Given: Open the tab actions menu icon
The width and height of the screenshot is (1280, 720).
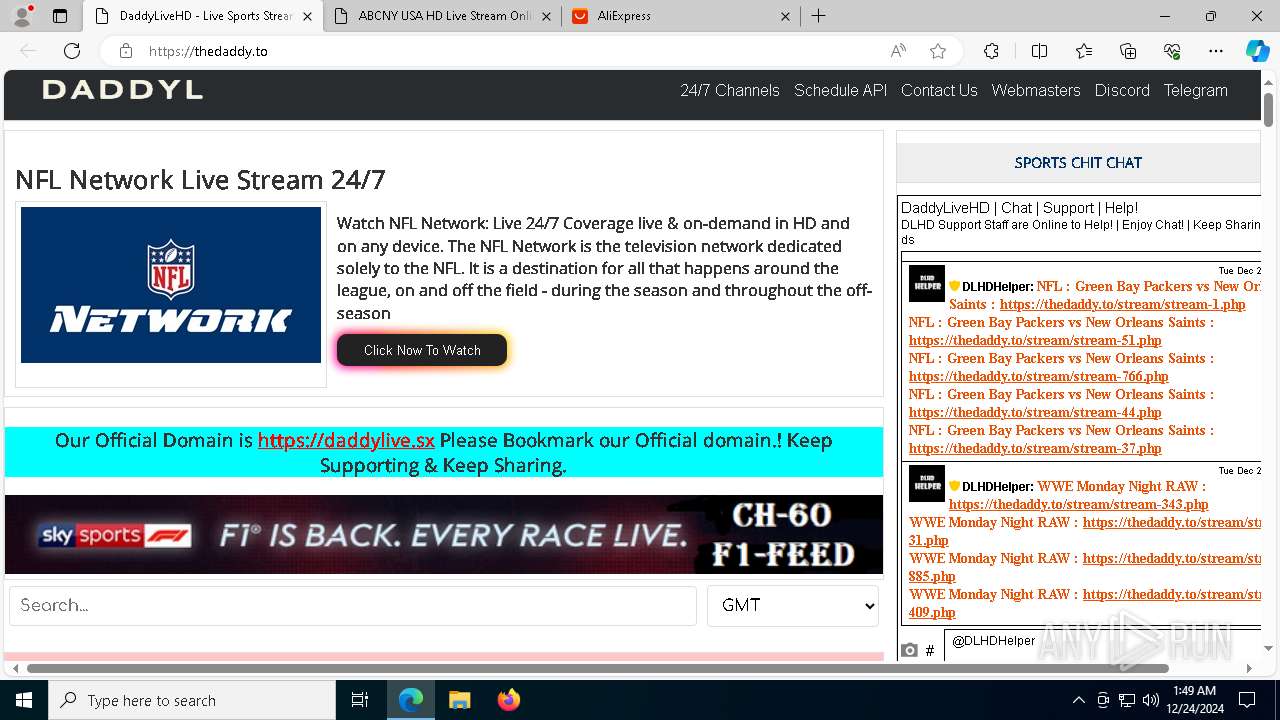Looking at the screenshot, I should point(60,16).
